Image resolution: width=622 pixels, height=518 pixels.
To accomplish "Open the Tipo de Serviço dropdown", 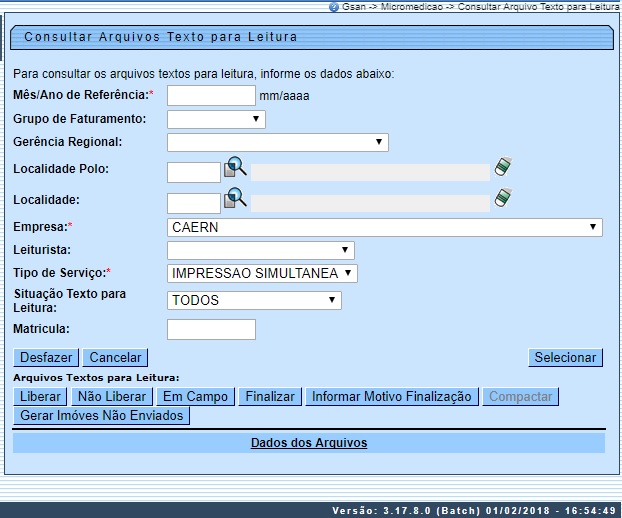I will click(262, 273).
